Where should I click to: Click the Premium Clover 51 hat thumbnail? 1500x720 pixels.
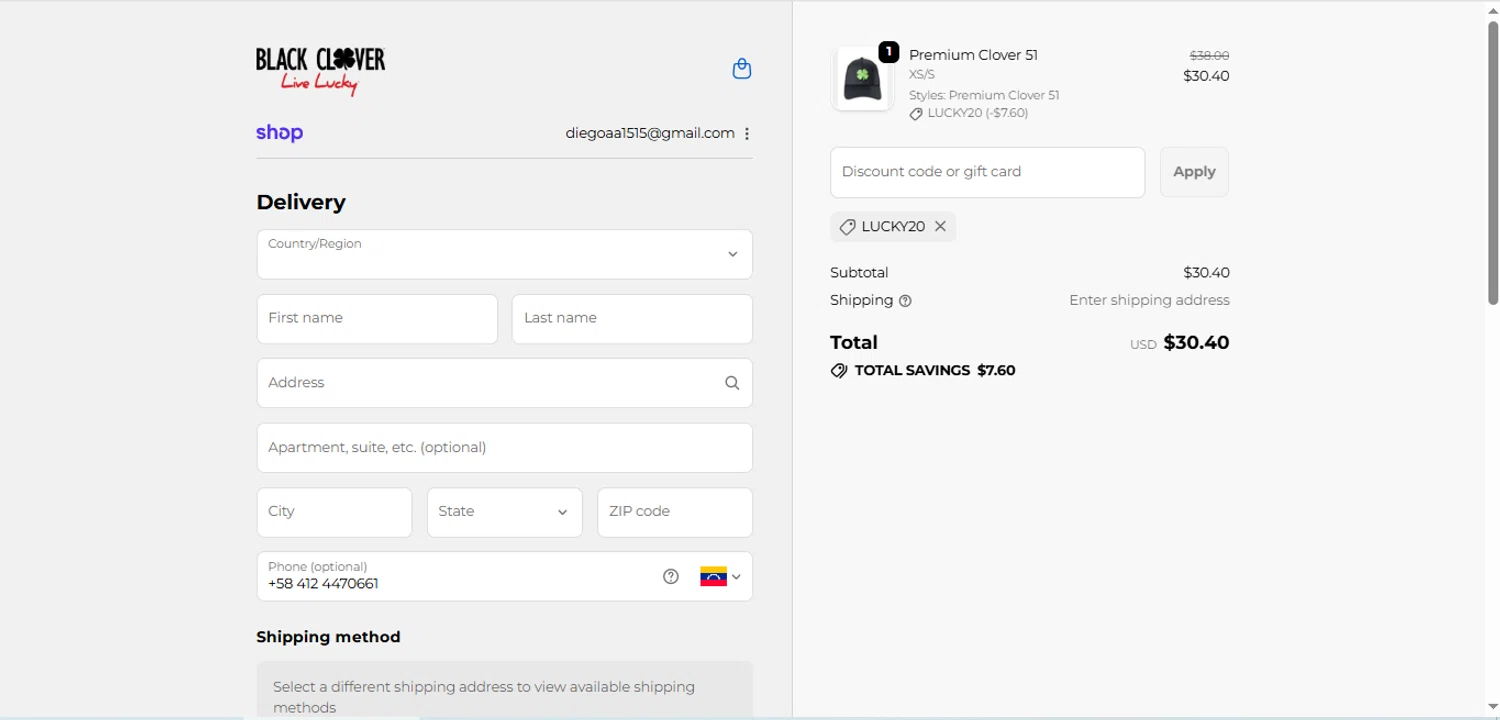(x=861, y=78)
